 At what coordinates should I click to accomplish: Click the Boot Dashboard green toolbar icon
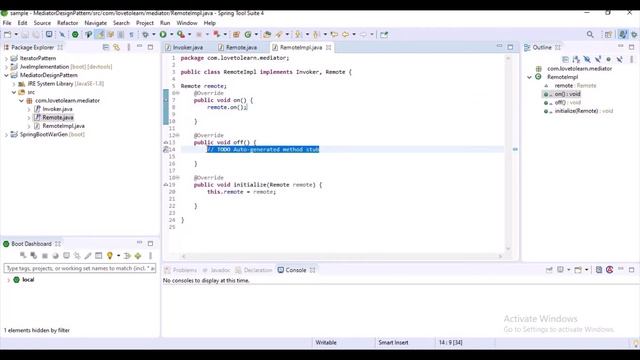tap(75, 35)
